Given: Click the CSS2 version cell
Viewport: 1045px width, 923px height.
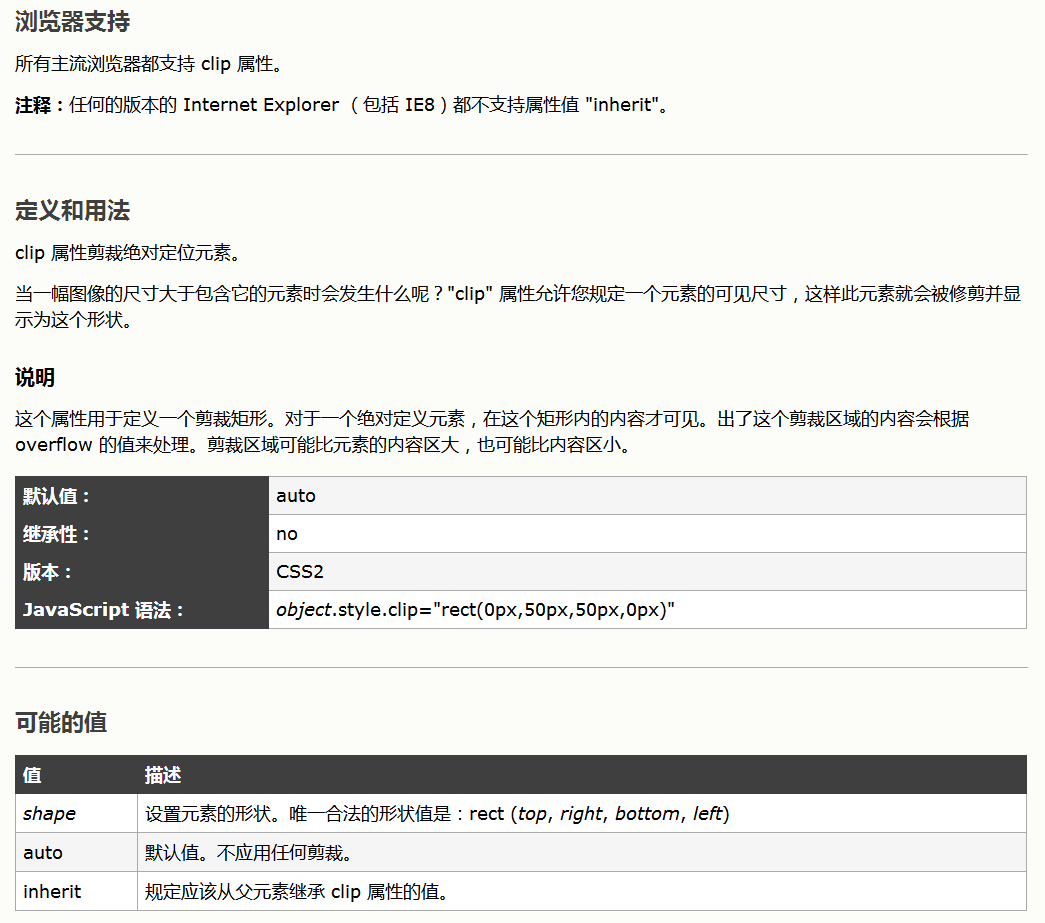Looking at the screenshot, I should 647,572.
